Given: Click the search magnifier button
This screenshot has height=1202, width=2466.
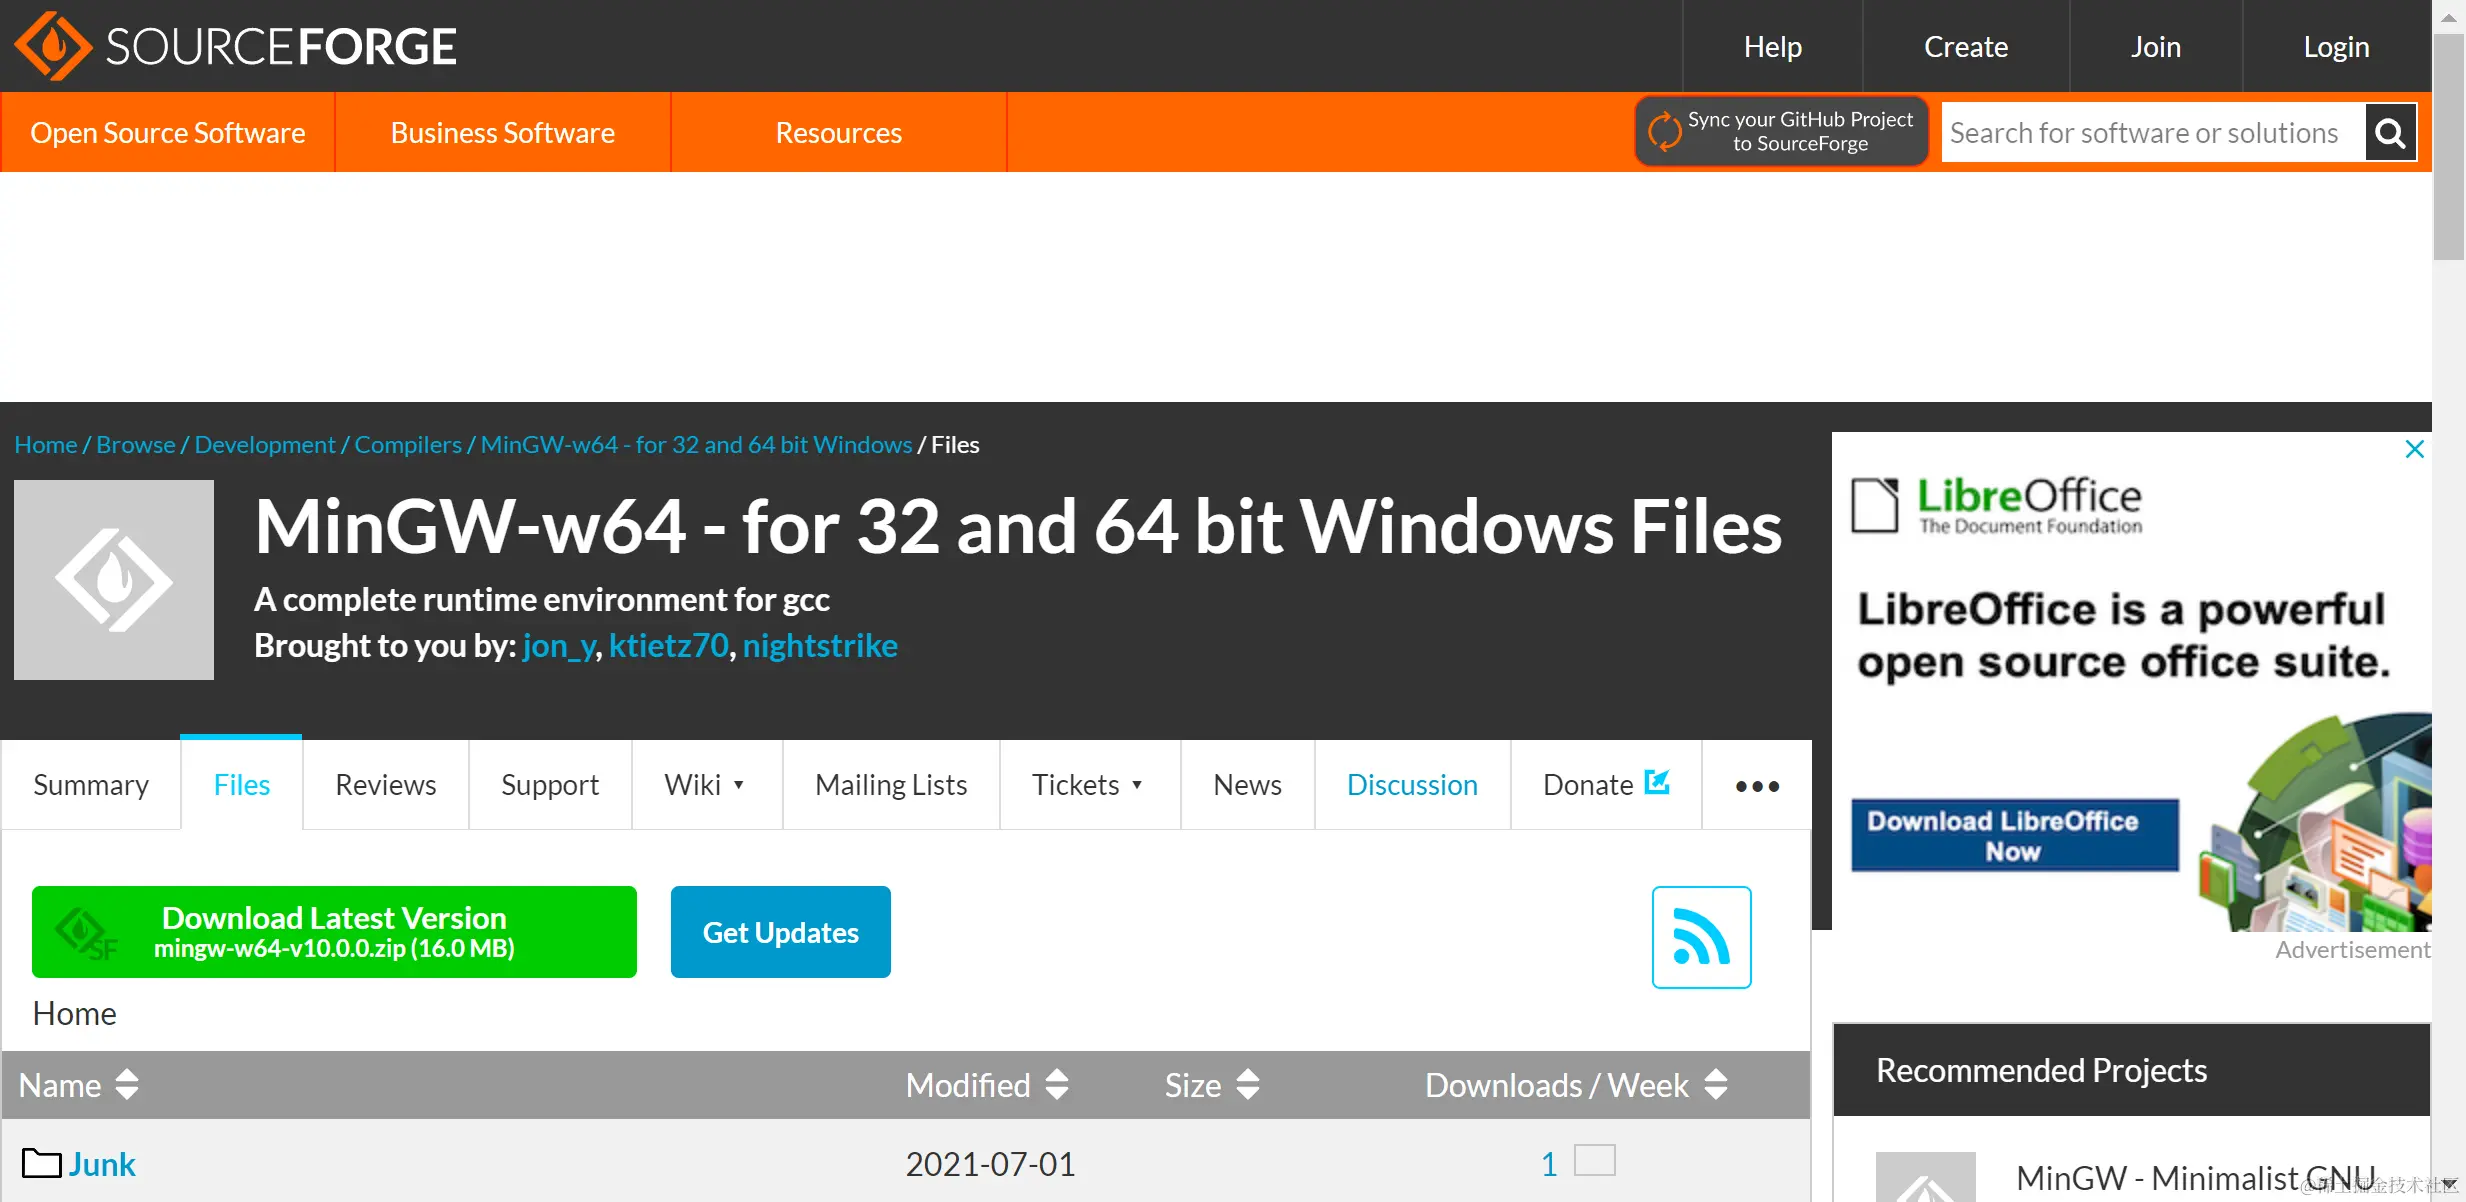Looking at the screenshot, I should pos(2390,133).
